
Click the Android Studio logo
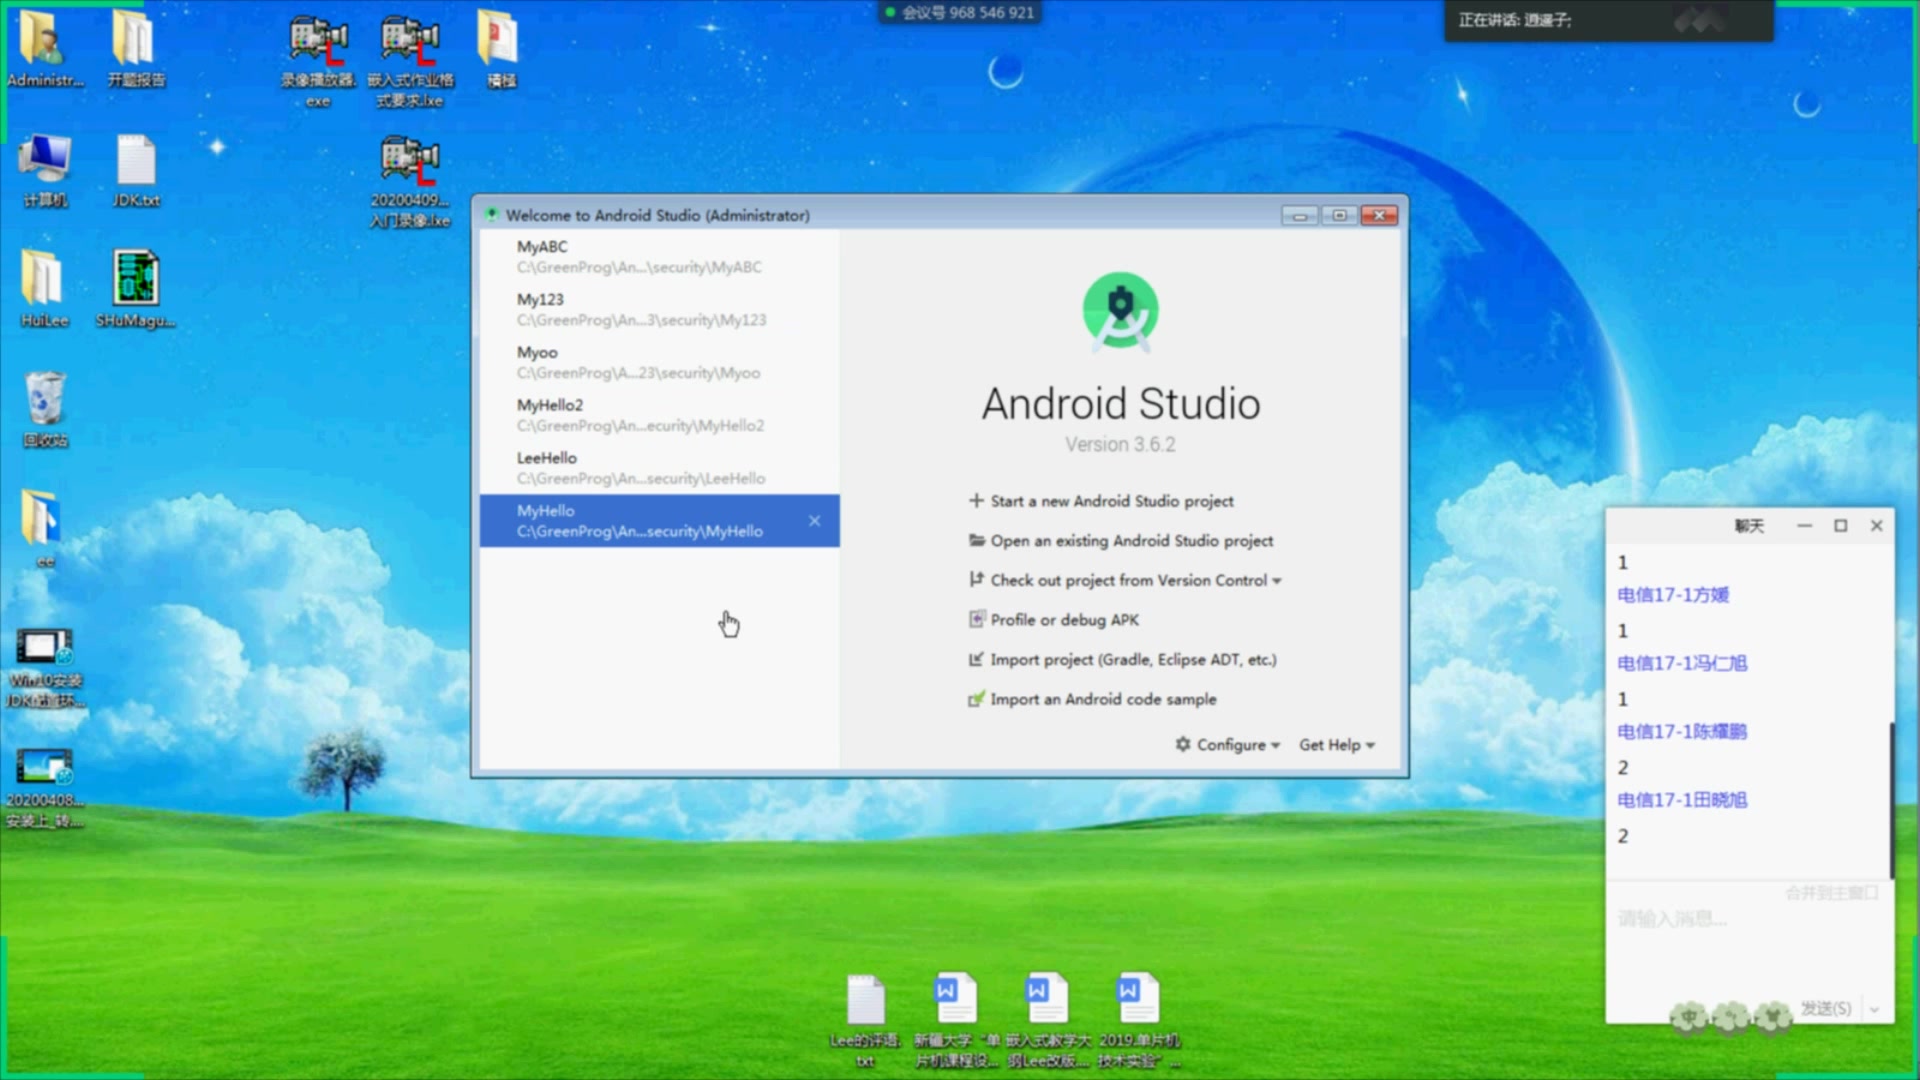(1120, 312)
